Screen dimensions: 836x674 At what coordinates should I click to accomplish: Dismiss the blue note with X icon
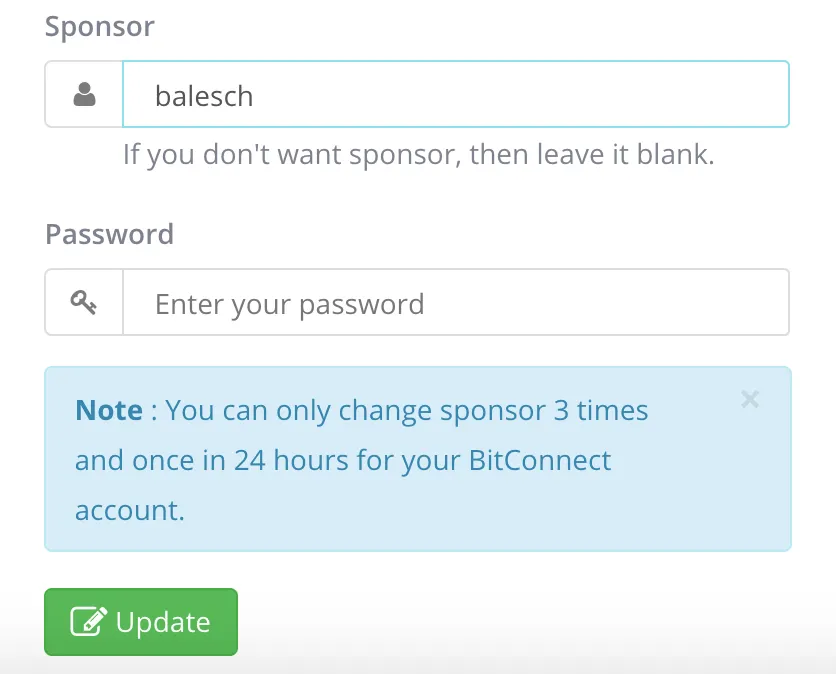click(x=750, y=399)
